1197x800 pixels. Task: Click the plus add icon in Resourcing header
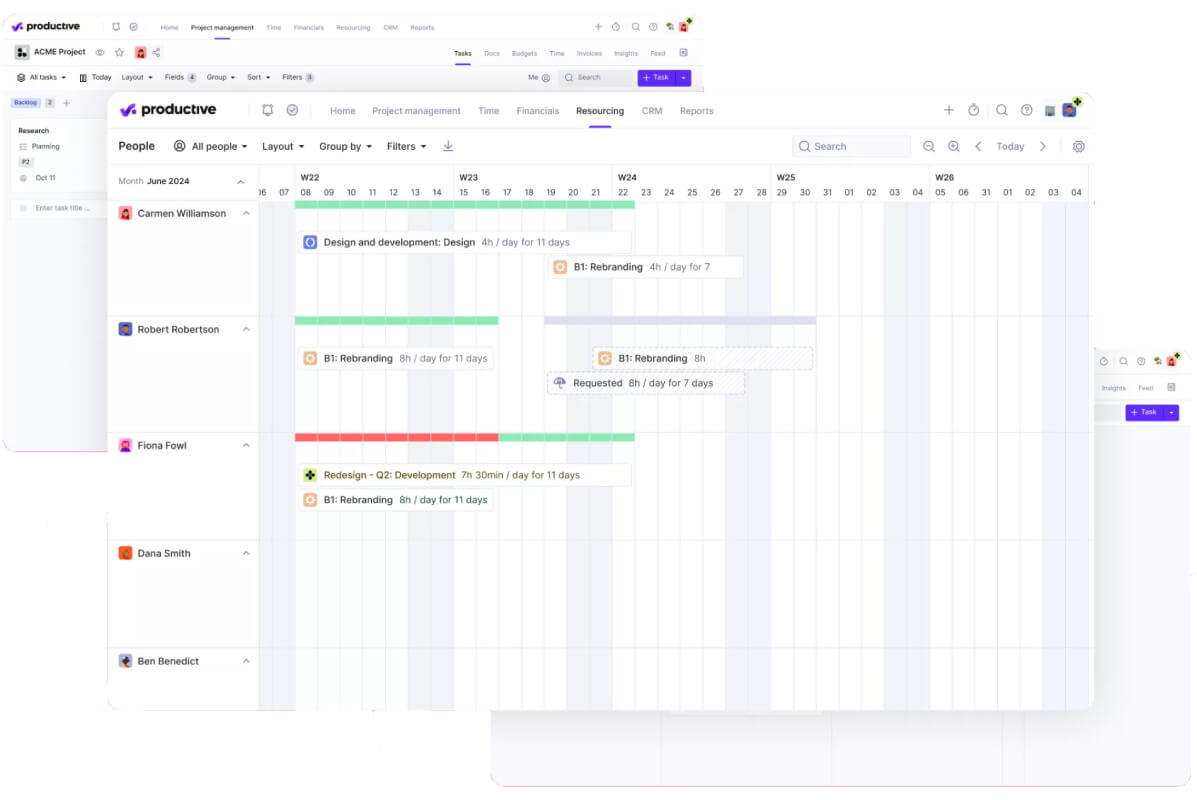(948, 111)
